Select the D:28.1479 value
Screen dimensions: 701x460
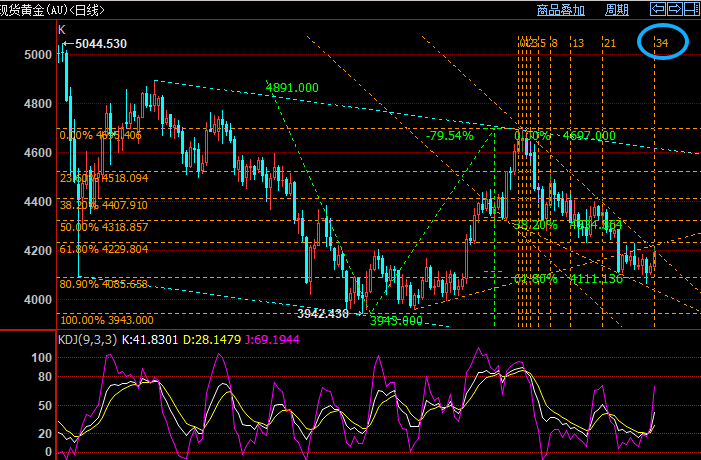click(x=212, y=340)
